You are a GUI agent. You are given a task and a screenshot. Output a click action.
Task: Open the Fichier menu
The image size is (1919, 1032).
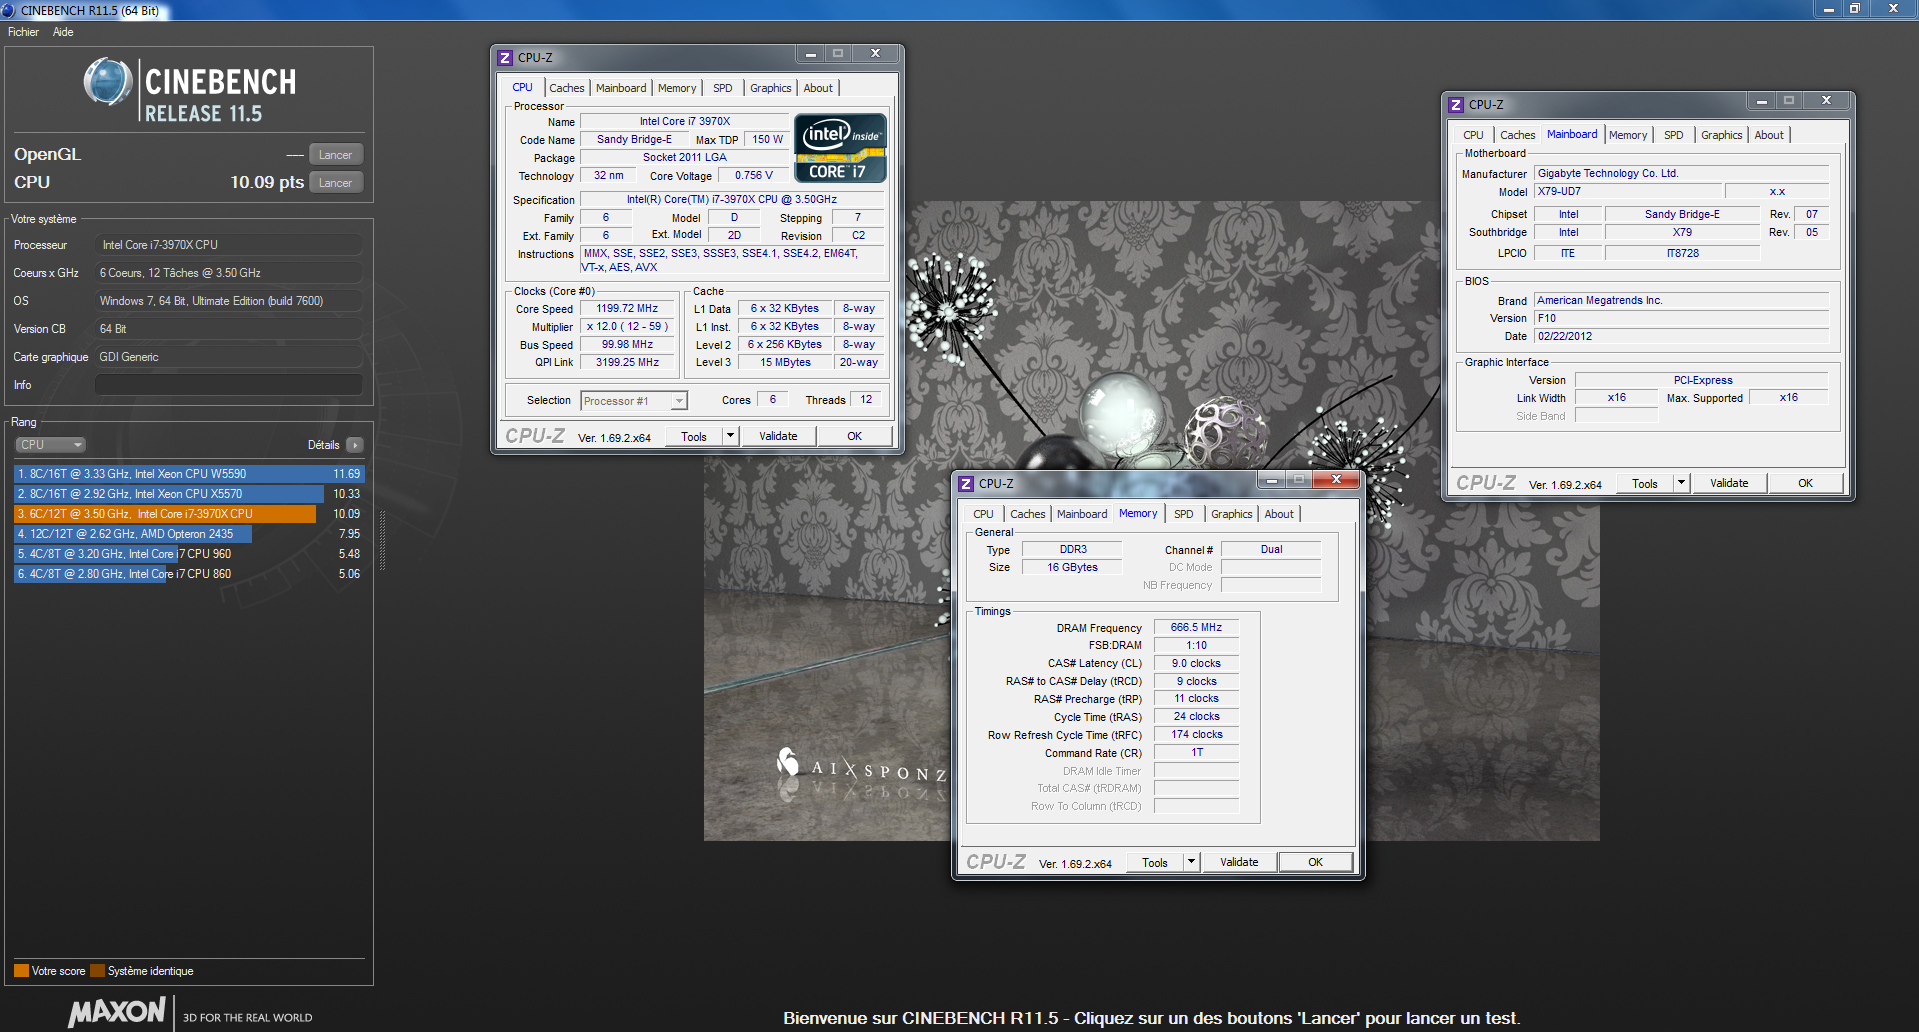(23, 32)
